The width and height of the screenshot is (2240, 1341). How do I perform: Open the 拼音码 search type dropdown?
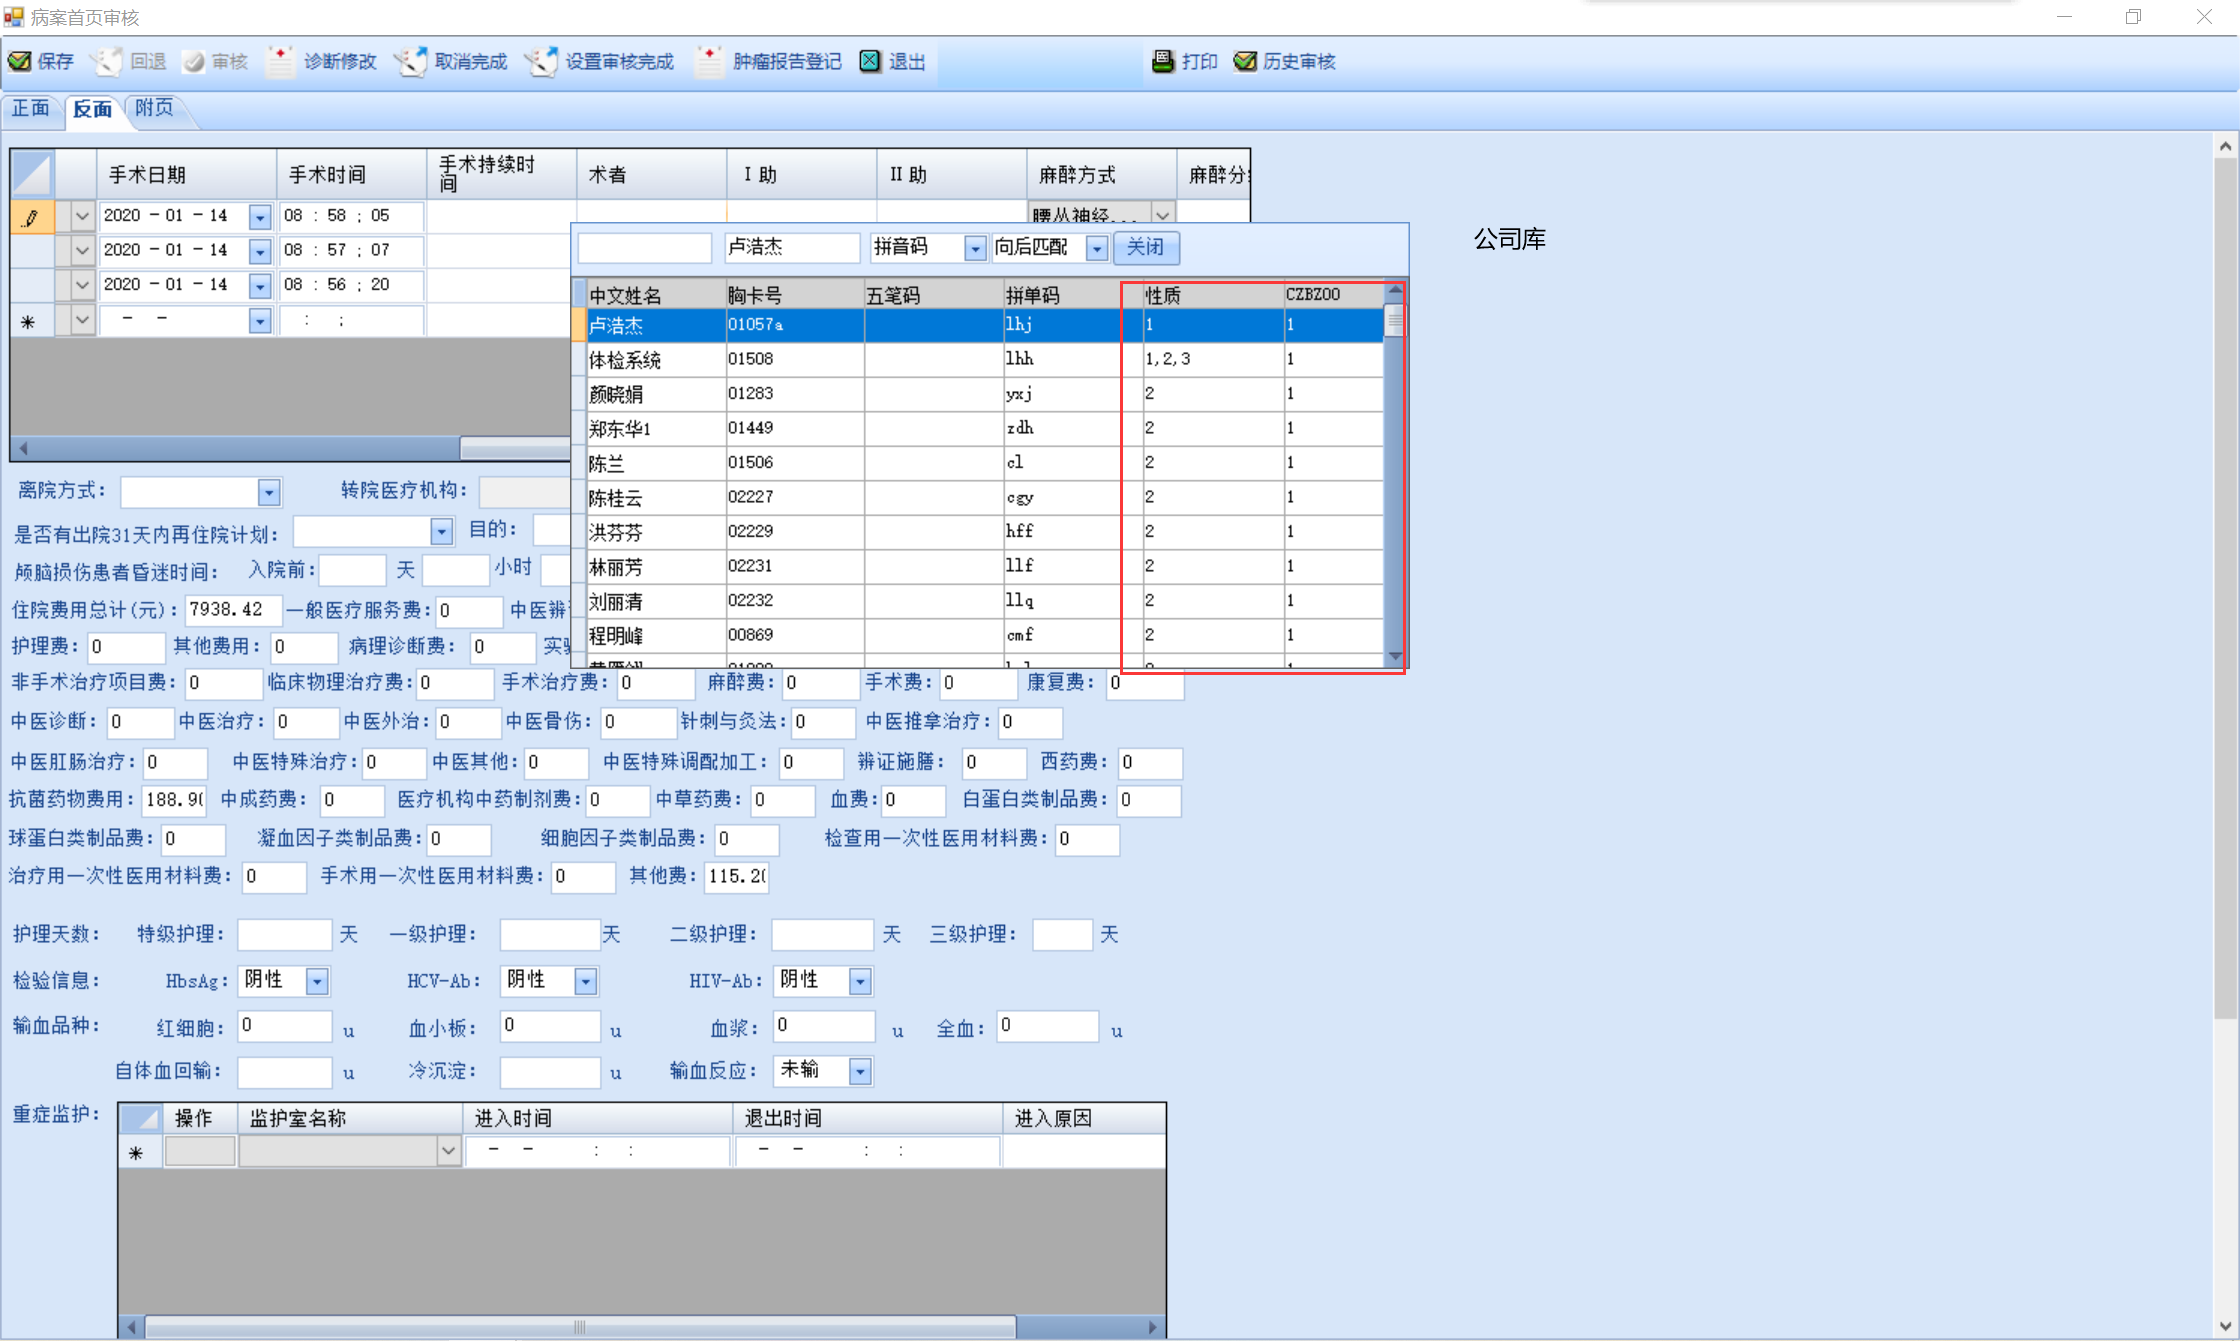click(x=974, y=248)
